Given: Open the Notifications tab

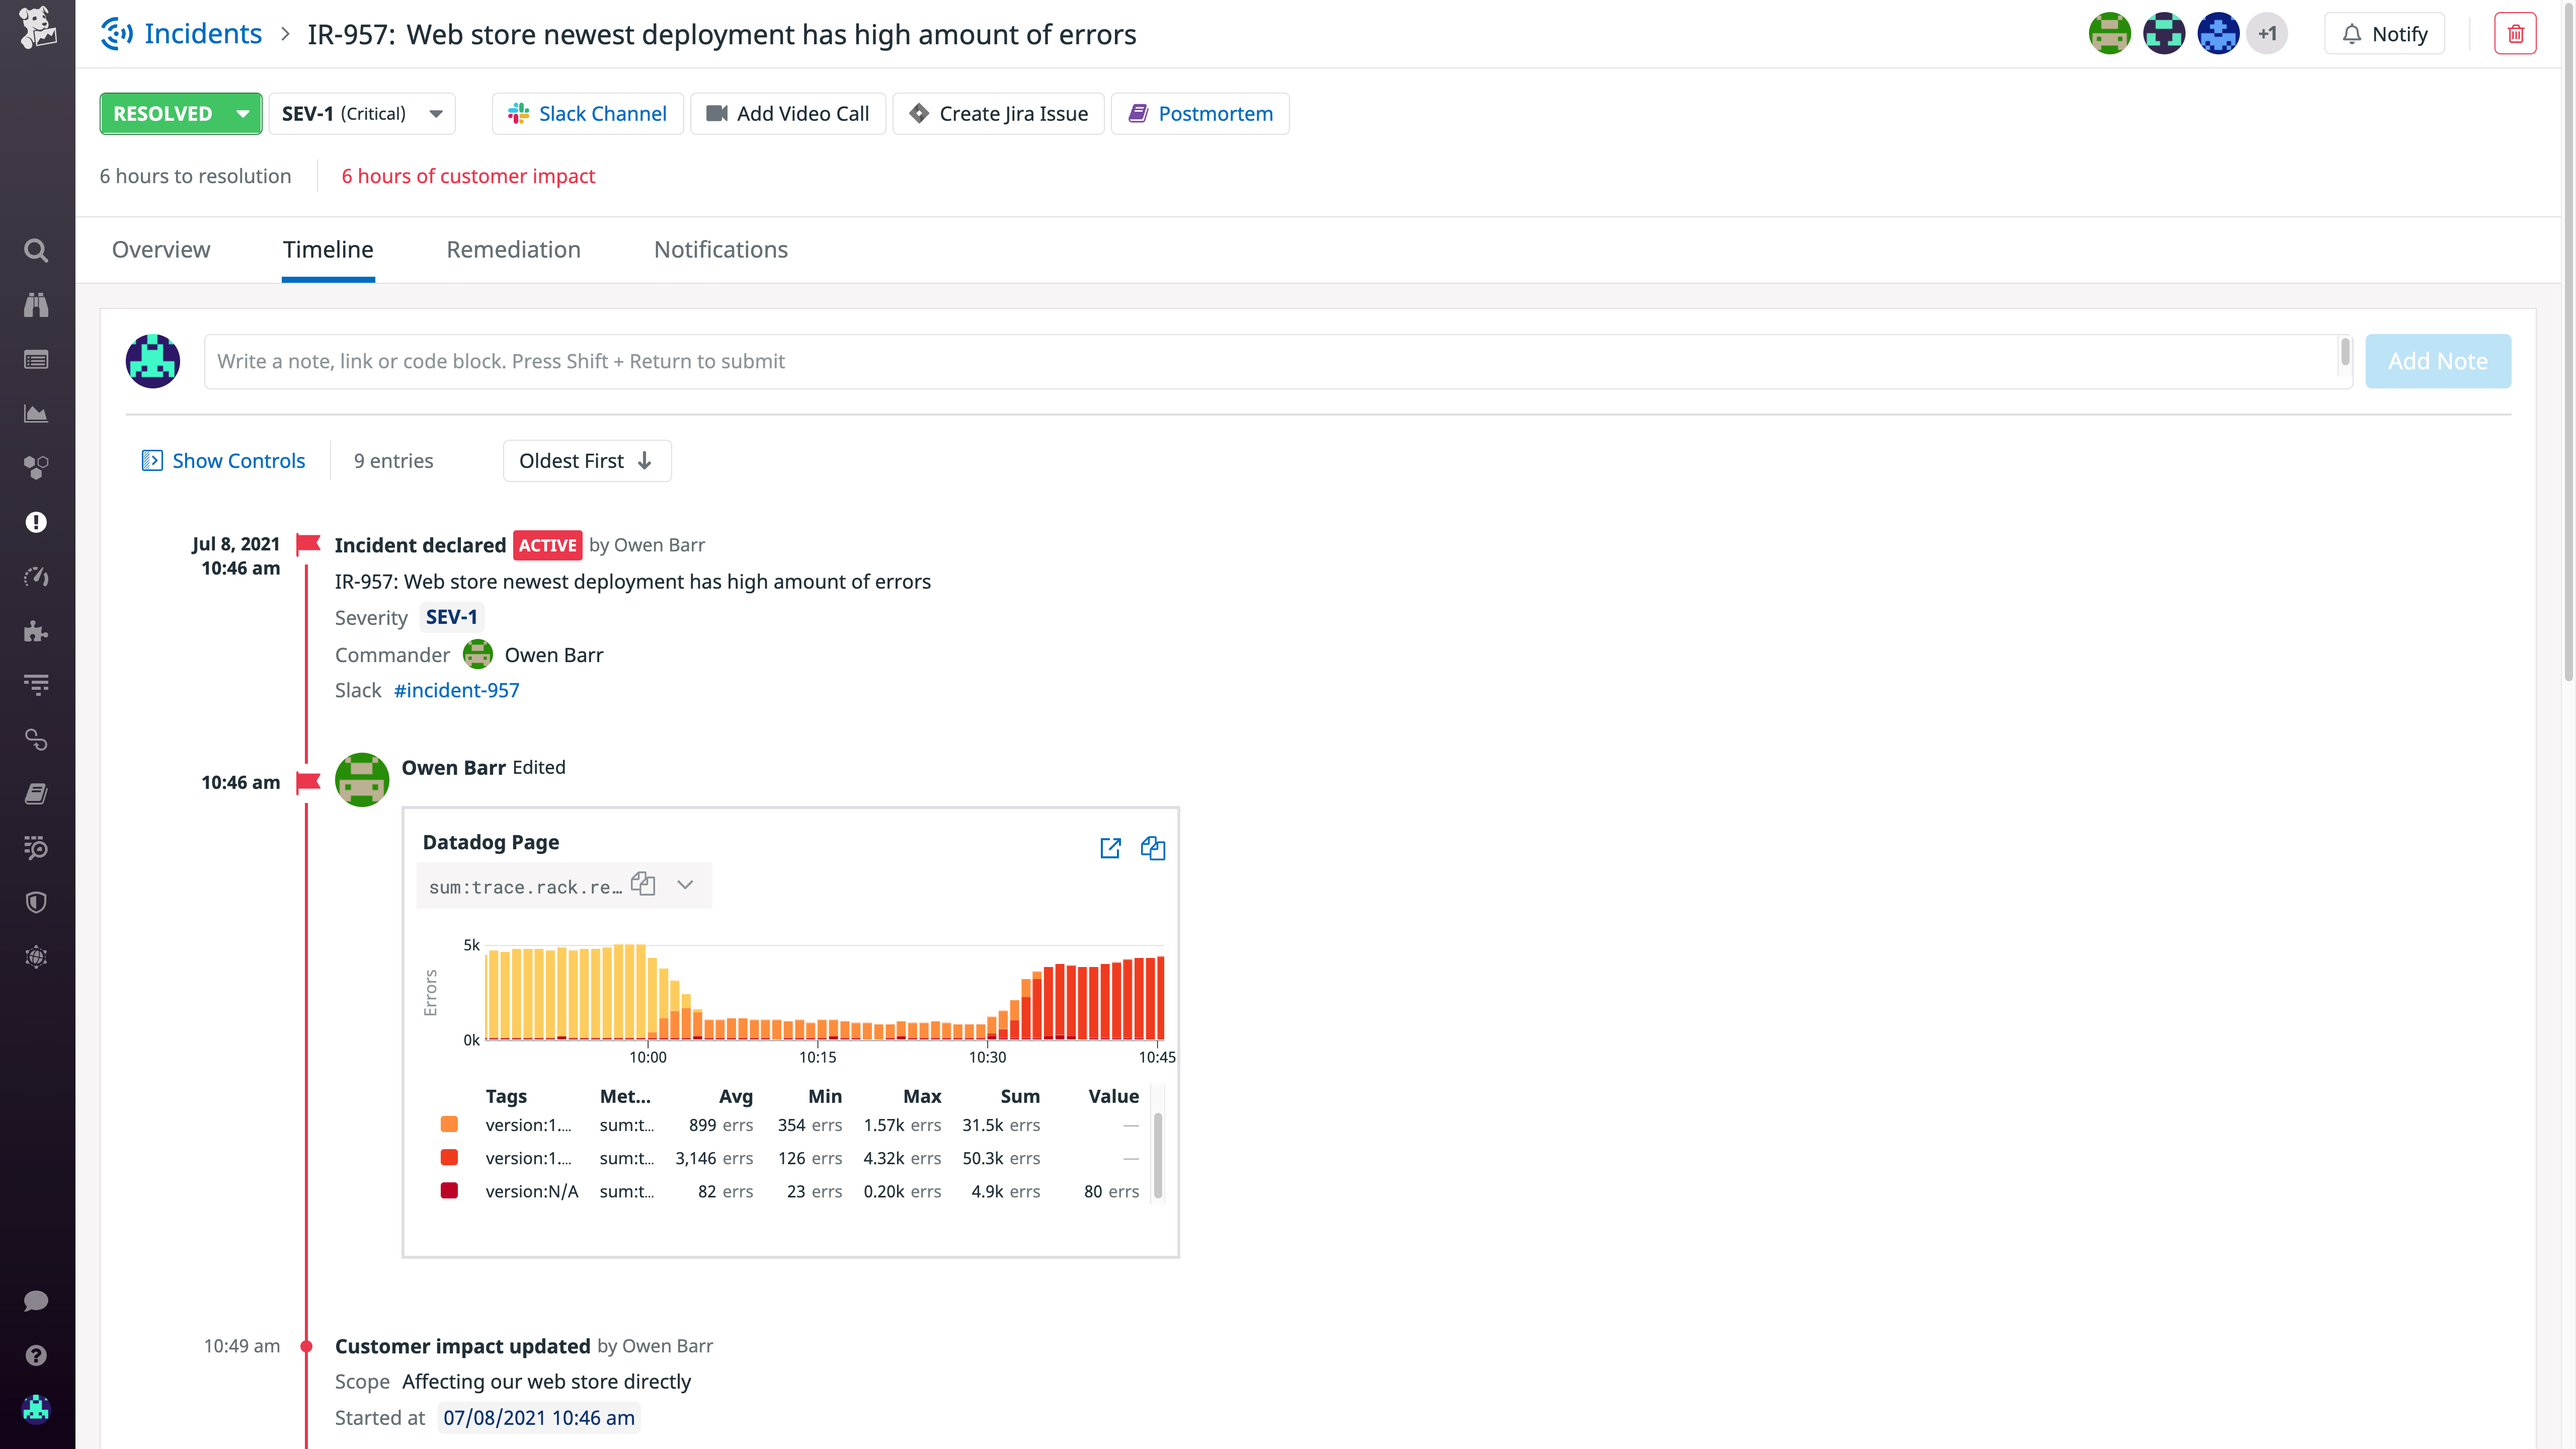Looking at the screenshot, I should 720,249.
